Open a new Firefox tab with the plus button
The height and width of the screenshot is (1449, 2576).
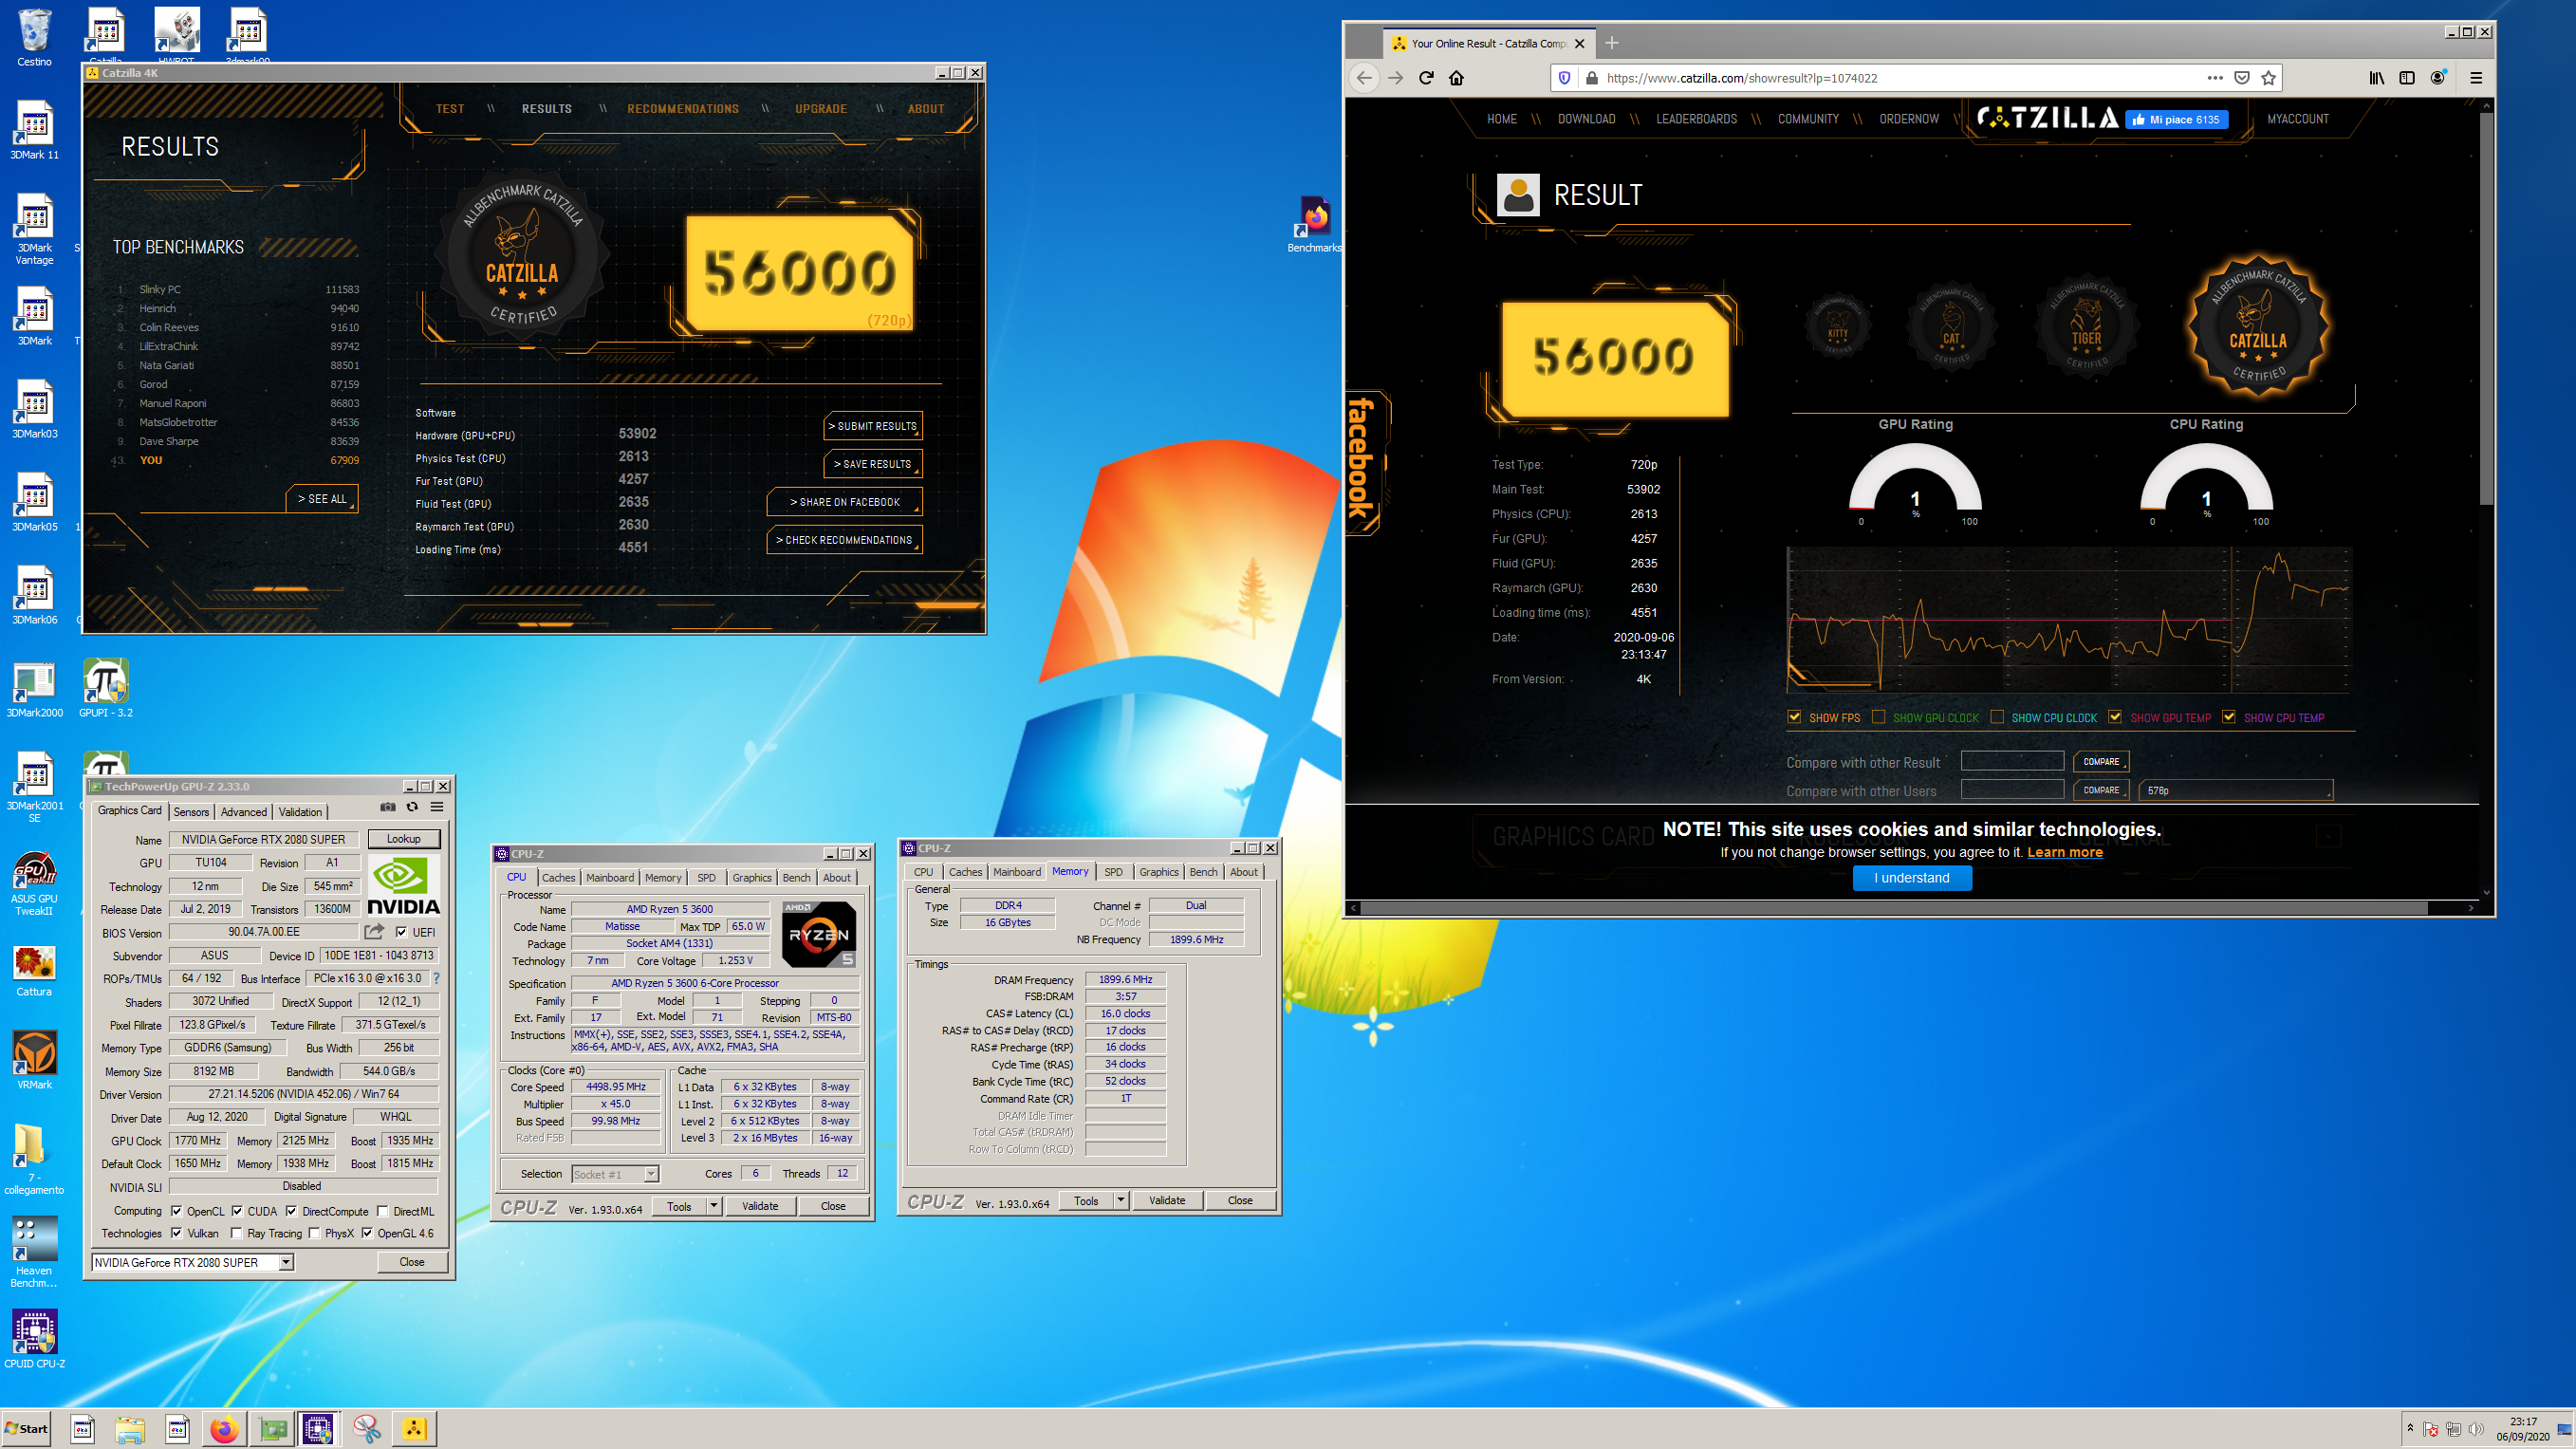1612,43
